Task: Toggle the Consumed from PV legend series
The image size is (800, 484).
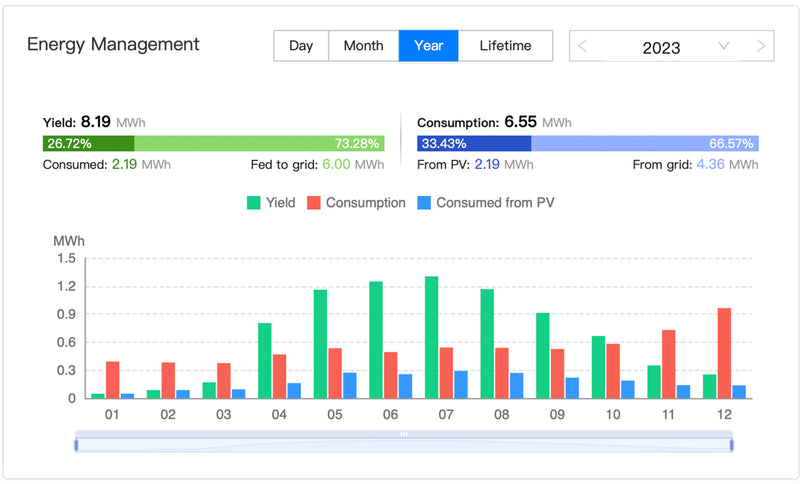Action: pyautogui.click(x=484, y=203)
